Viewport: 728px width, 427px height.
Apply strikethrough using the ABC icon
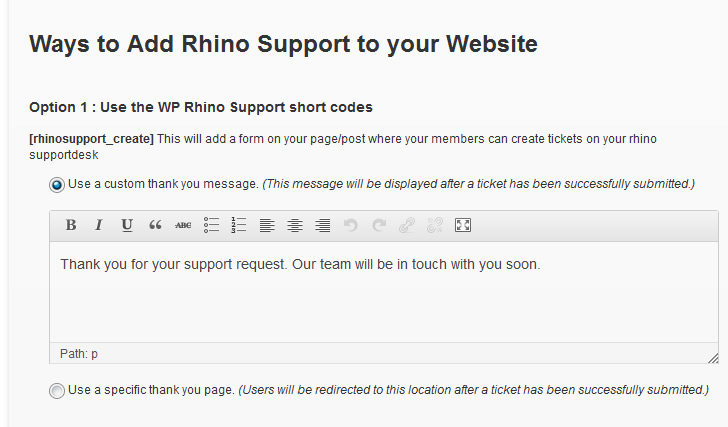point(183,225)
